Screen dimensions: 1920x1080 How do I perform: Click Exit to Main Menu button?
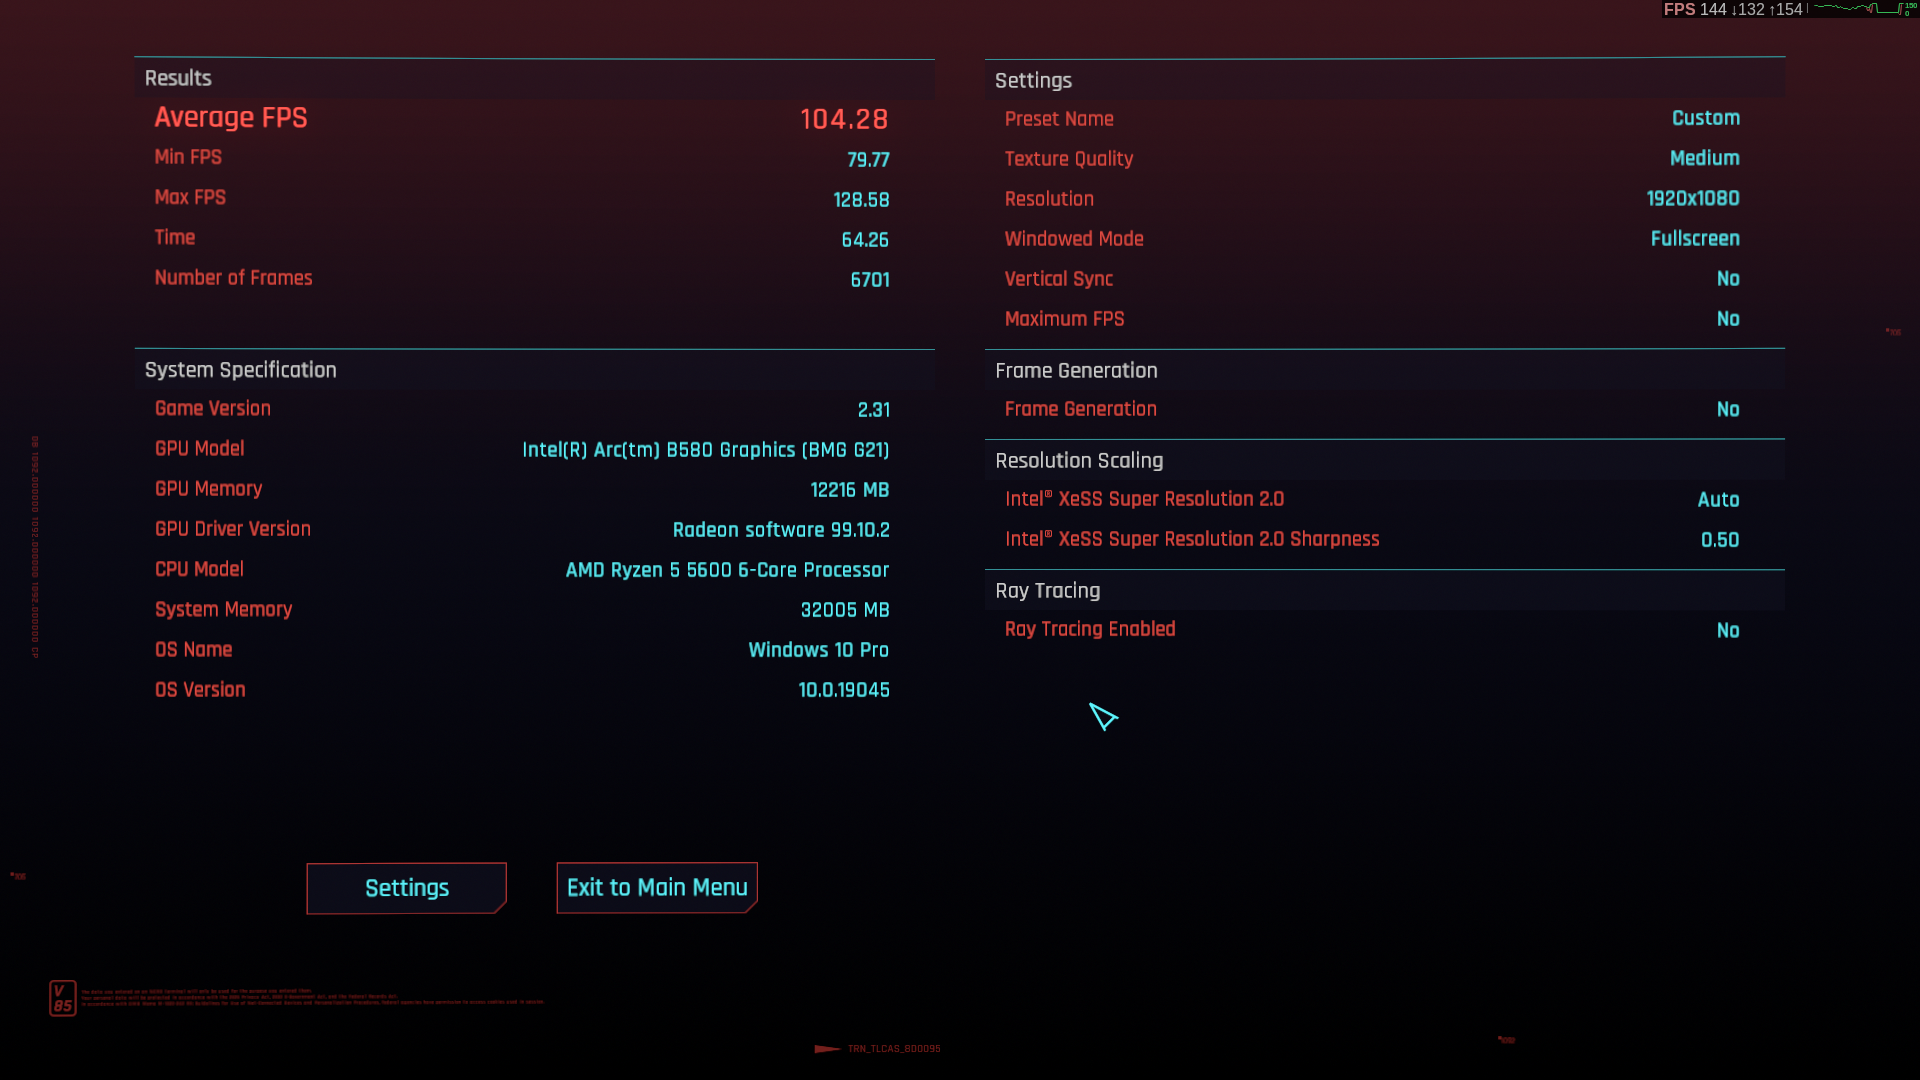coord(657,888)
